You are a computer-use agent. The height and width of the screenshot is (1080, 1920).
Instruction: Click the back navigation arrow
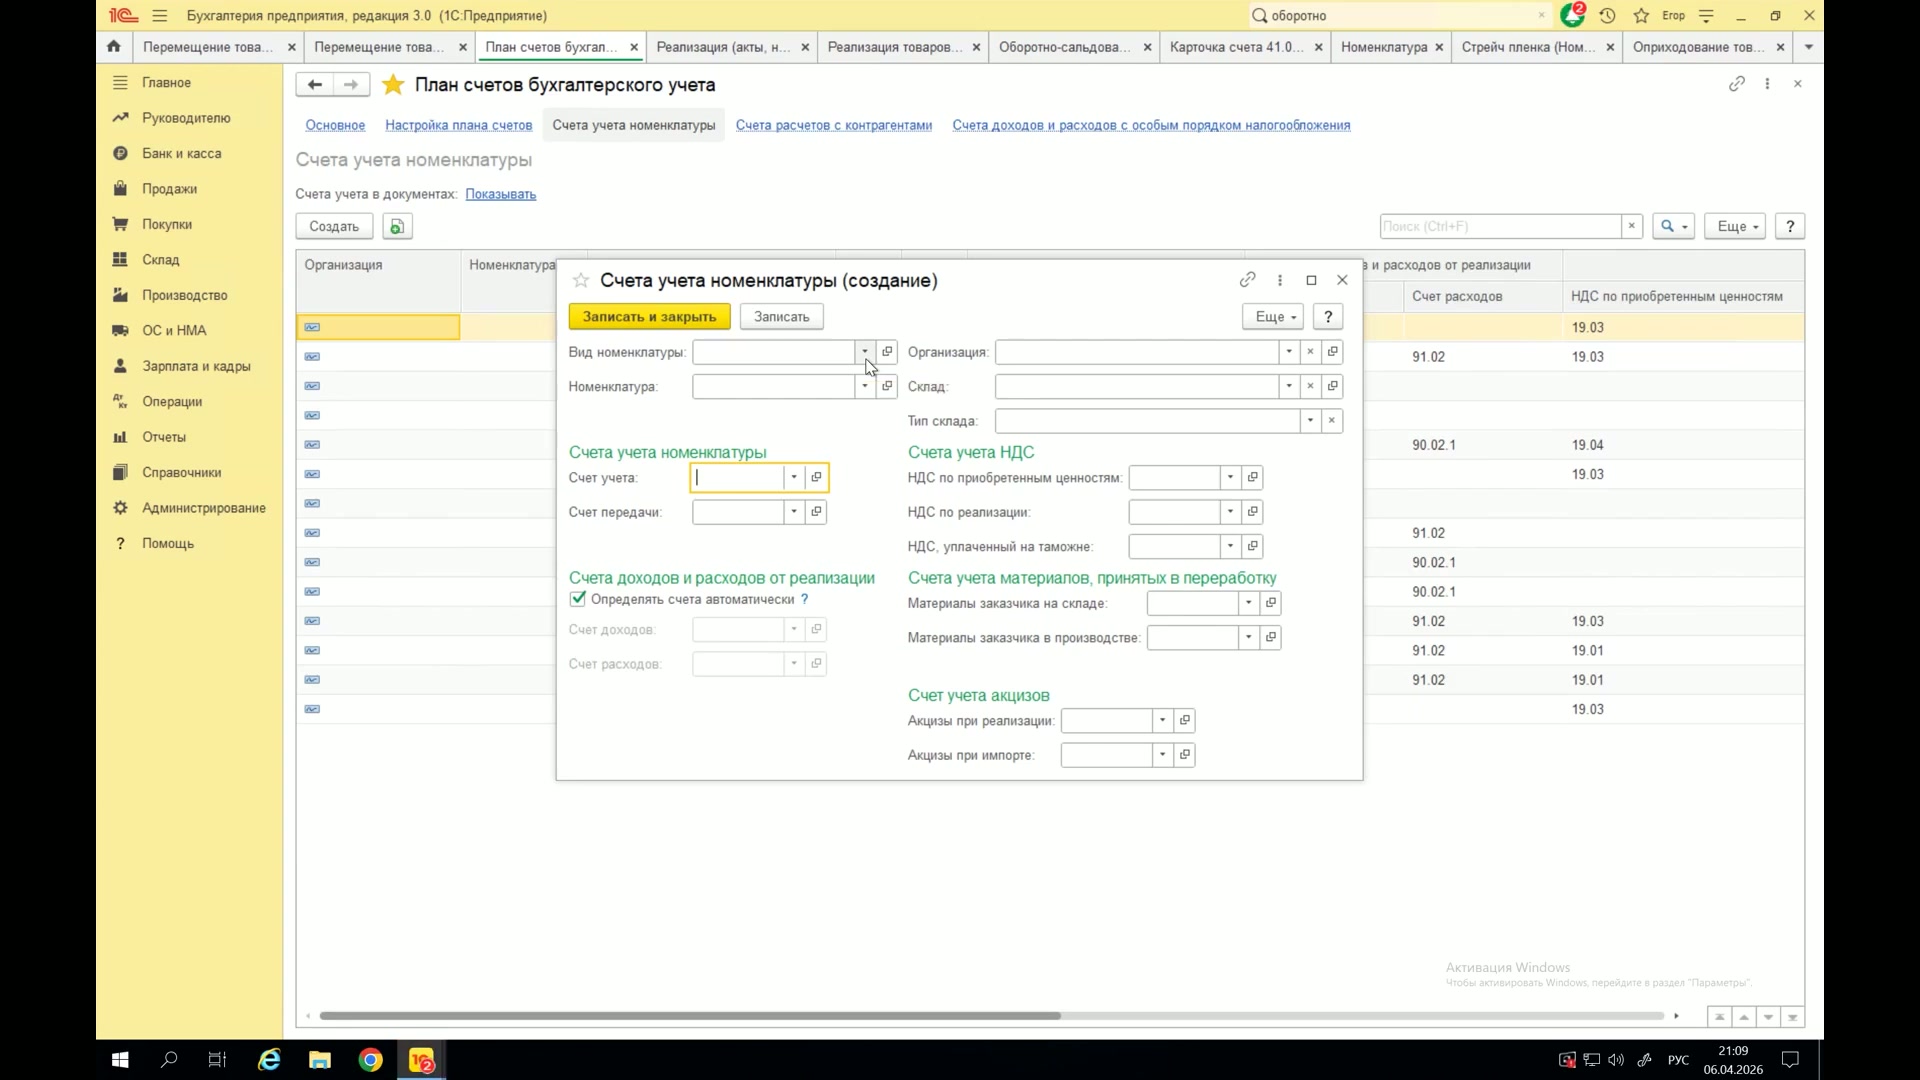(x=314, y=85)
